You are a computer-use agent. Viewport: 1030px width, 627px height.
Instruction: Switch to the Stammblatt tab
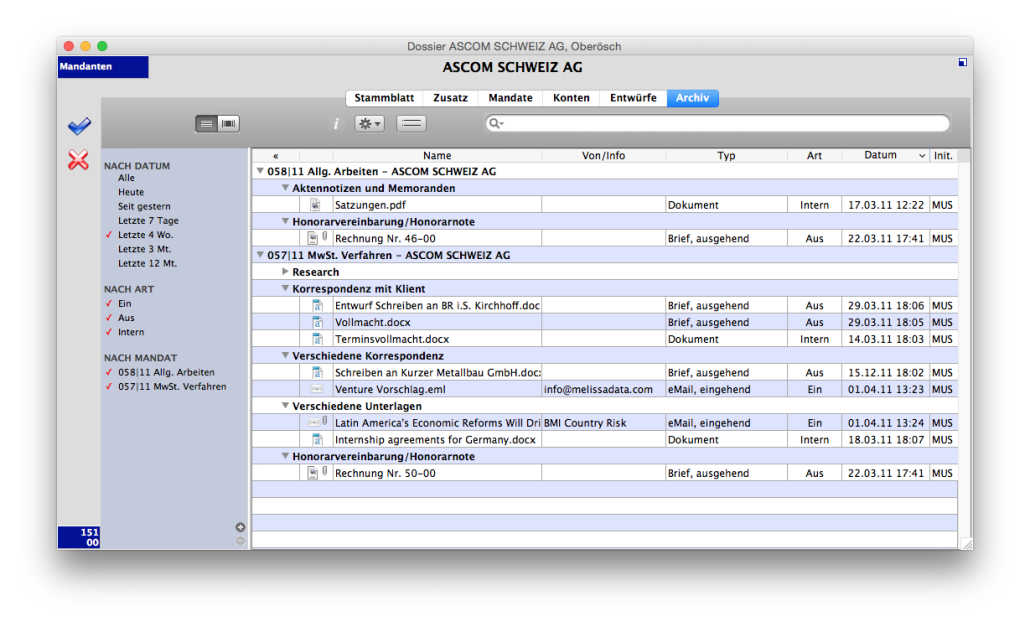click(x=383, y=97)
